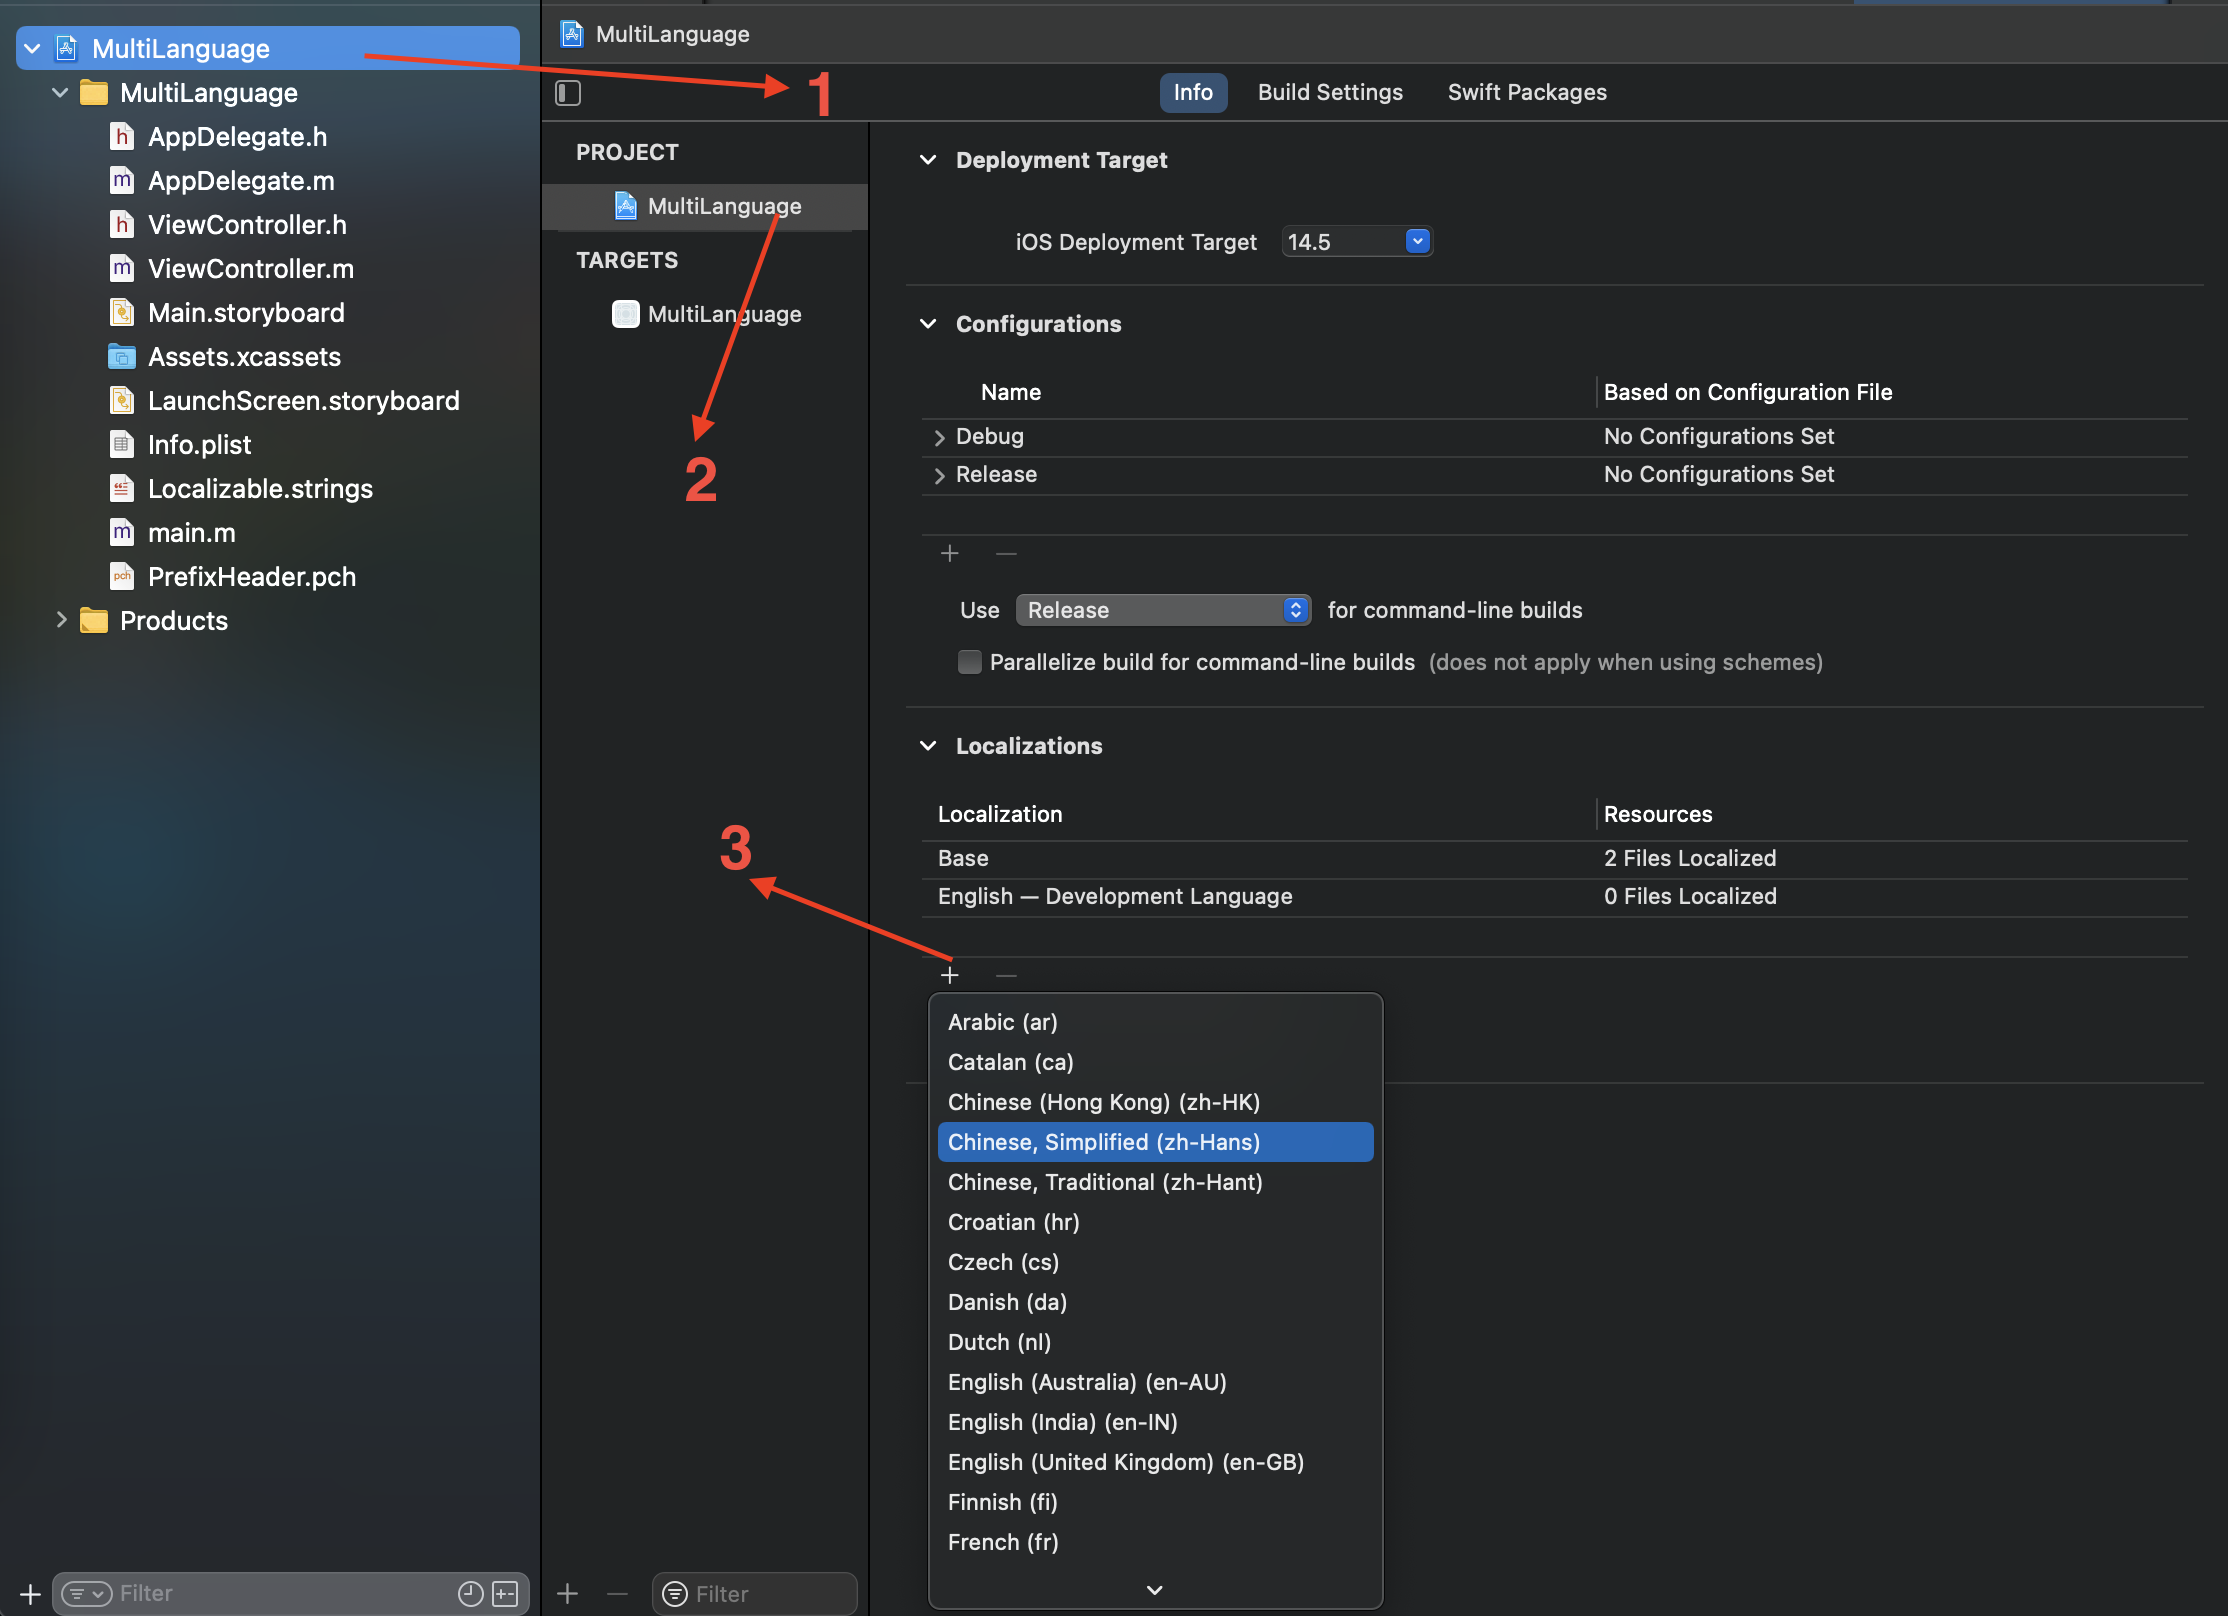Show only recent files in navigator
This screenshot has width=2228, height=1616.
(x=470, y=1593)
